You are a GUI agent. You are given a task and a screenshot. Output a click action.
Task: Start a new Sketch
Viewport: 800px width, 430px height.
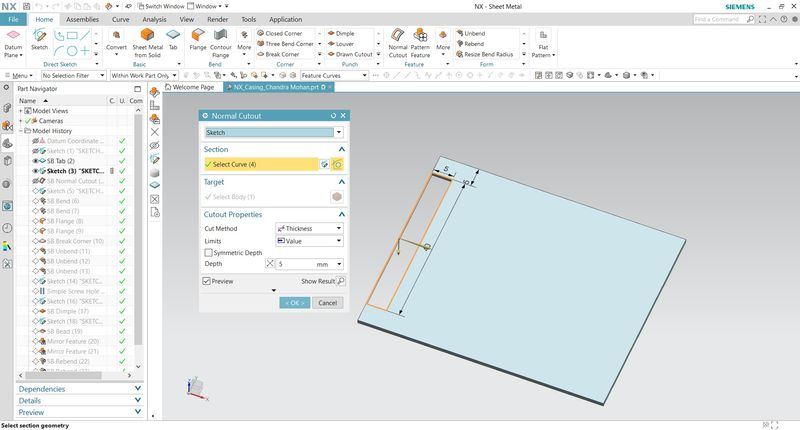tap(39, 40)
